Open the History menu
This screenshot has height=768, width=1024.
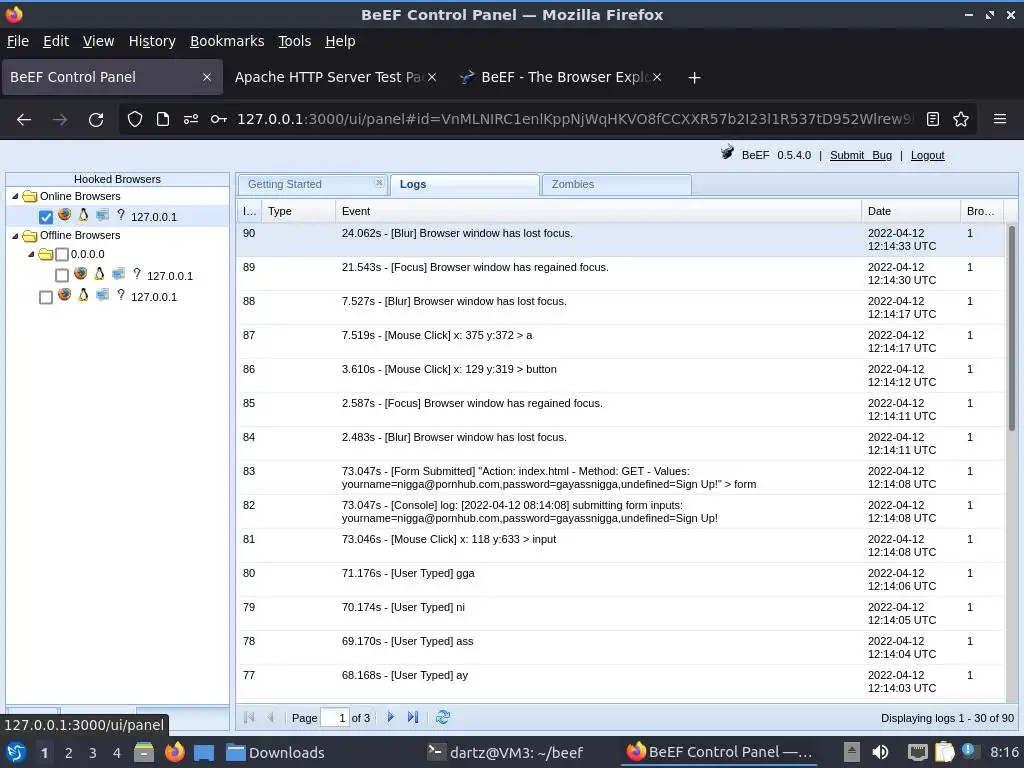pos(152,41)
